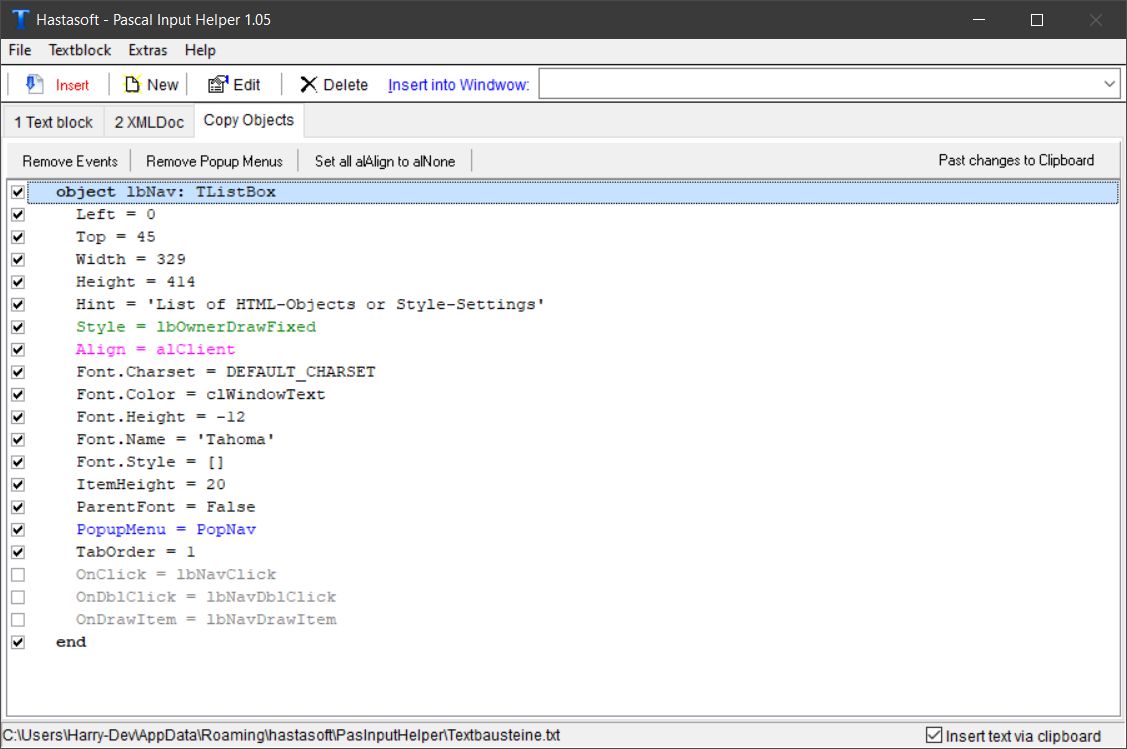1127x749 pixels.
Task: Click the Insert into Windwow label
Action: [x=458, y=85]
